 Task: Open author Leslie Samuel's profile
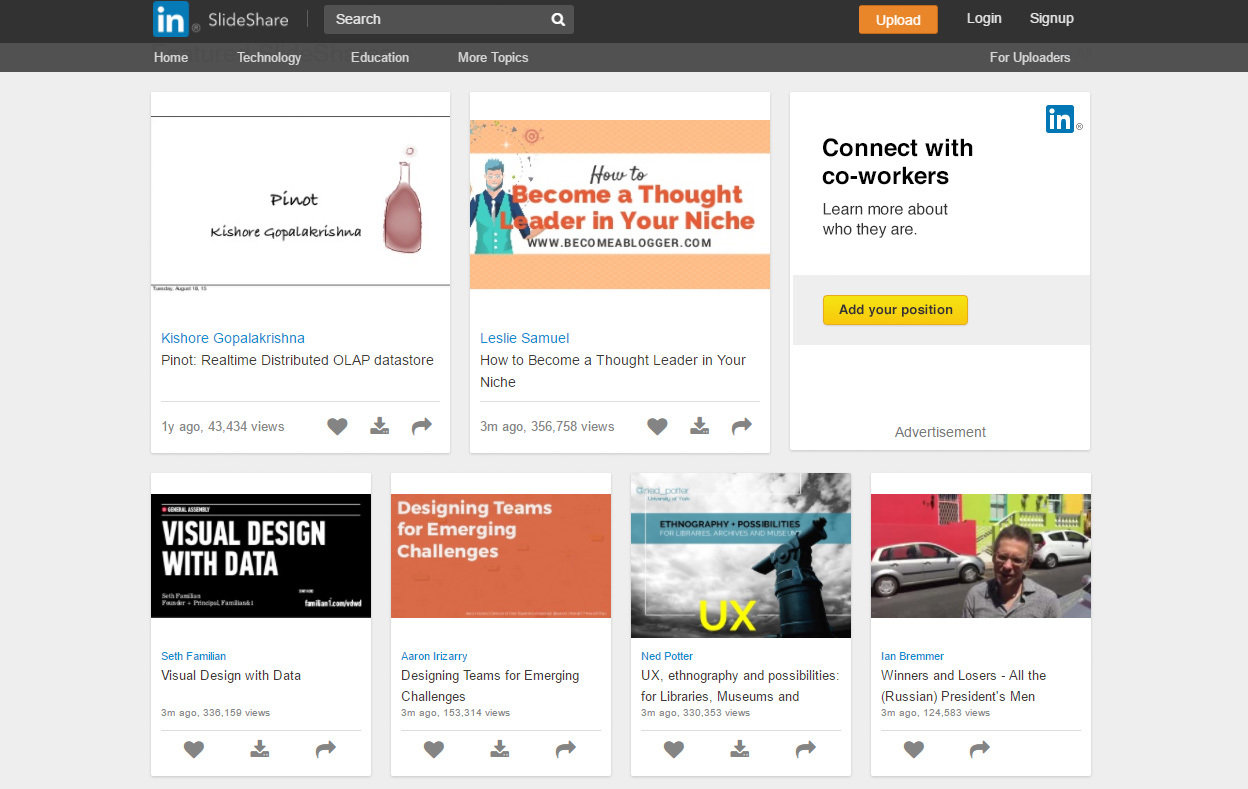click(x=525, y=338)
